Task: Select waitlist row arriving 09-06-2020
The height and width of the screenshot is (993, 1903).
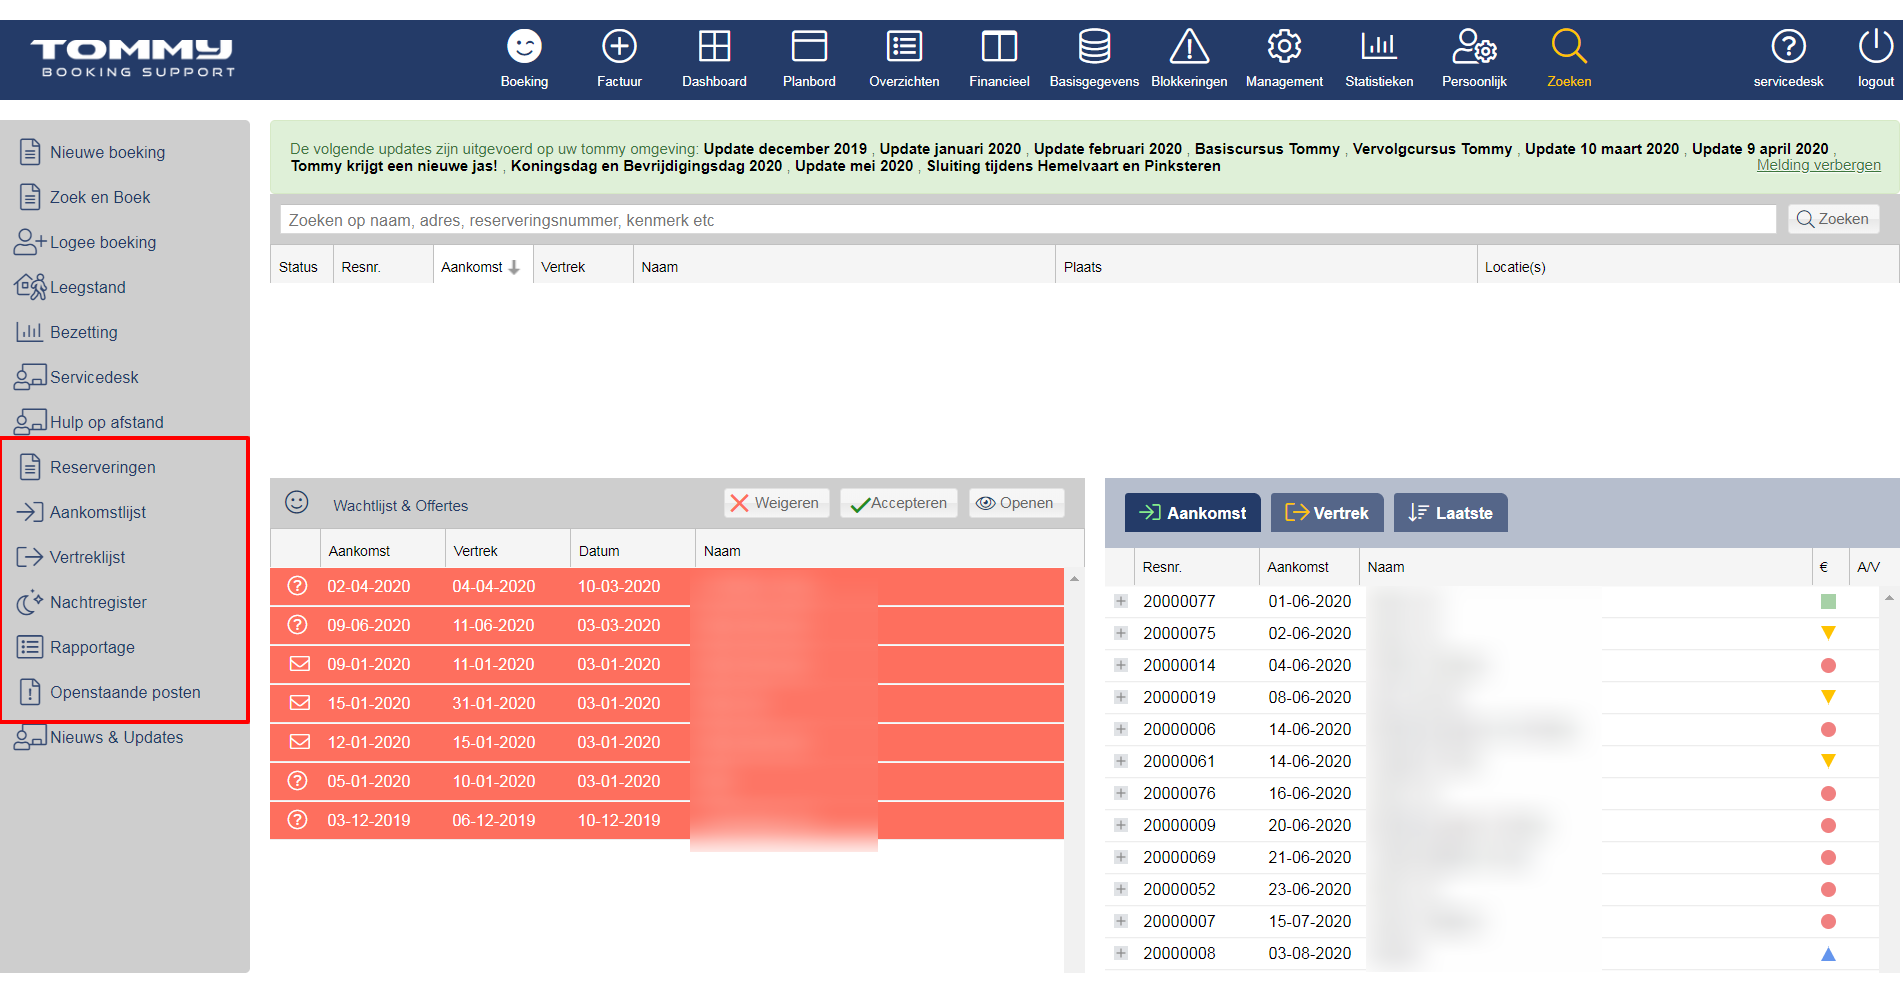Action: pos(667,625)
